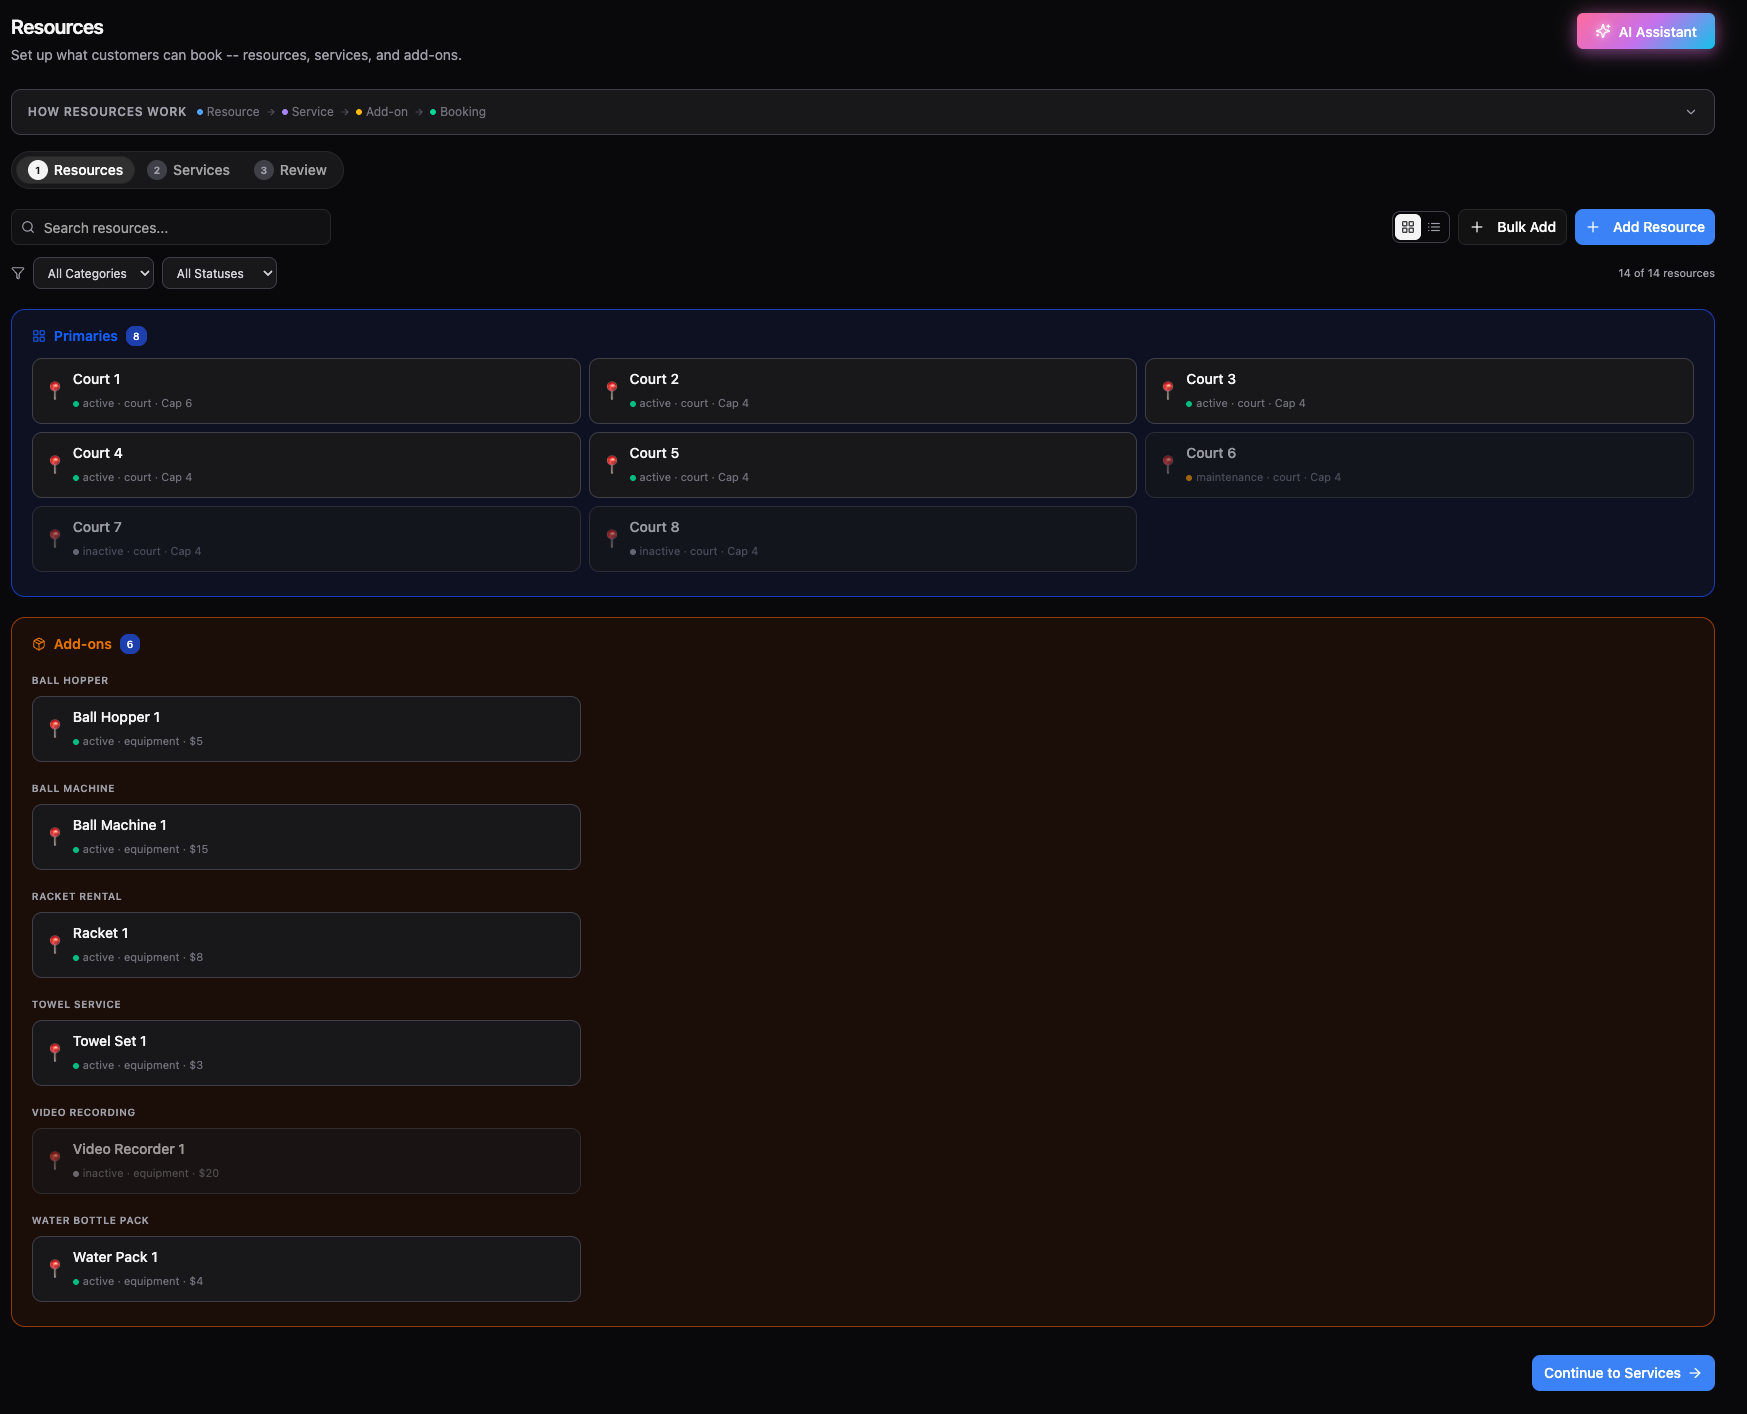This screenshot has height=1414, width=1747.
Task: Click the Add-ons box icon
Action: pos(39,644)
